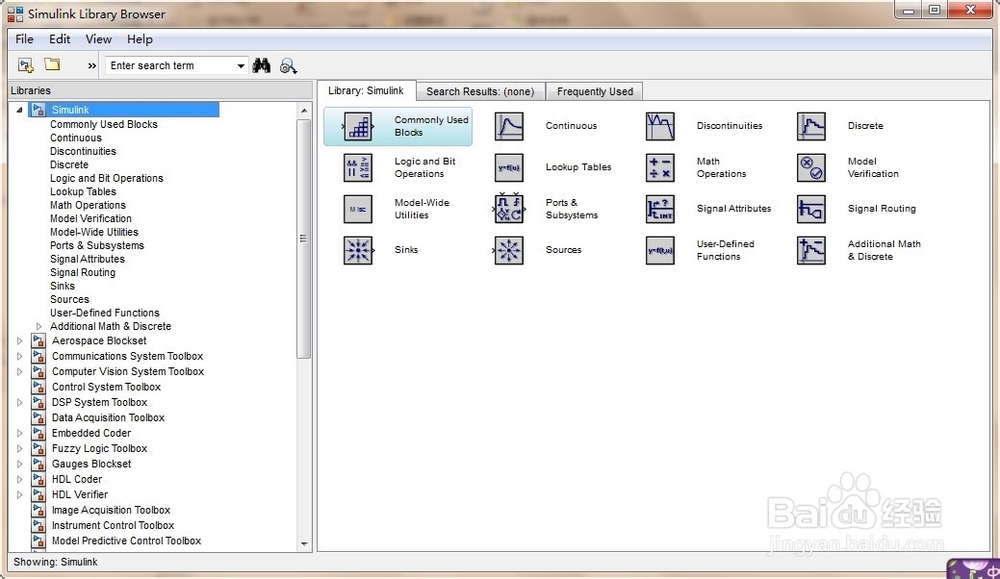Image resolution: width=1000 pixels, height=579 pixels.
Task: Expand Additional Math & Discrete tree node
Action: 39,326
